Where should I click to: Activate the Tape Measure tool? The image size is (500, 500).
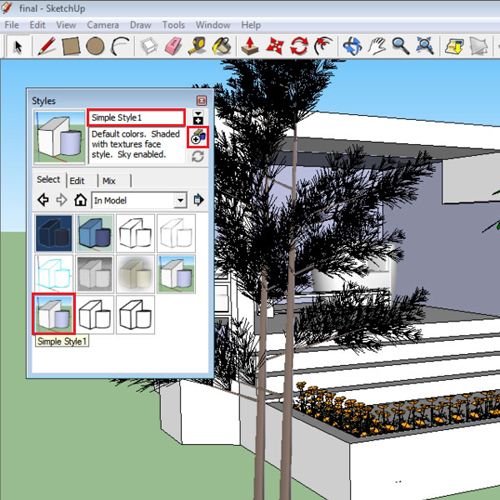198,46
